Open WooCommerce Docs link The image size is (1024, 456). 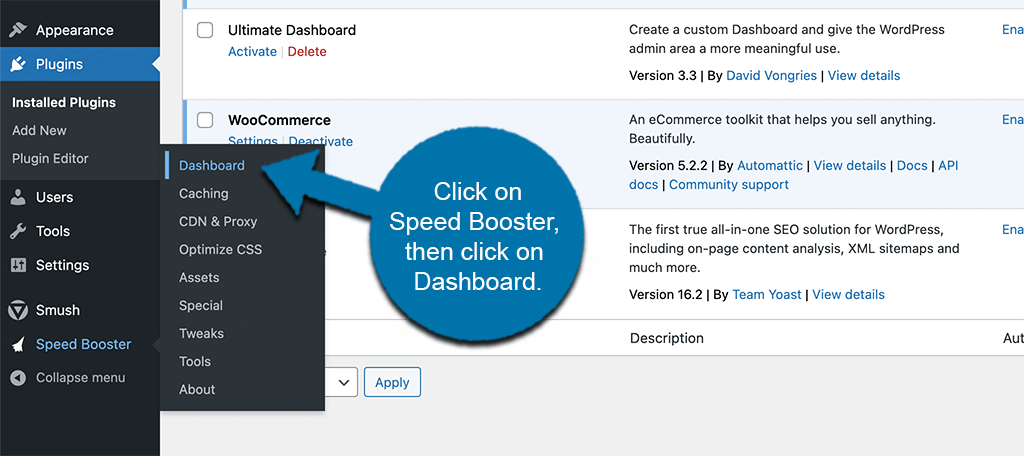click(912, 166)
